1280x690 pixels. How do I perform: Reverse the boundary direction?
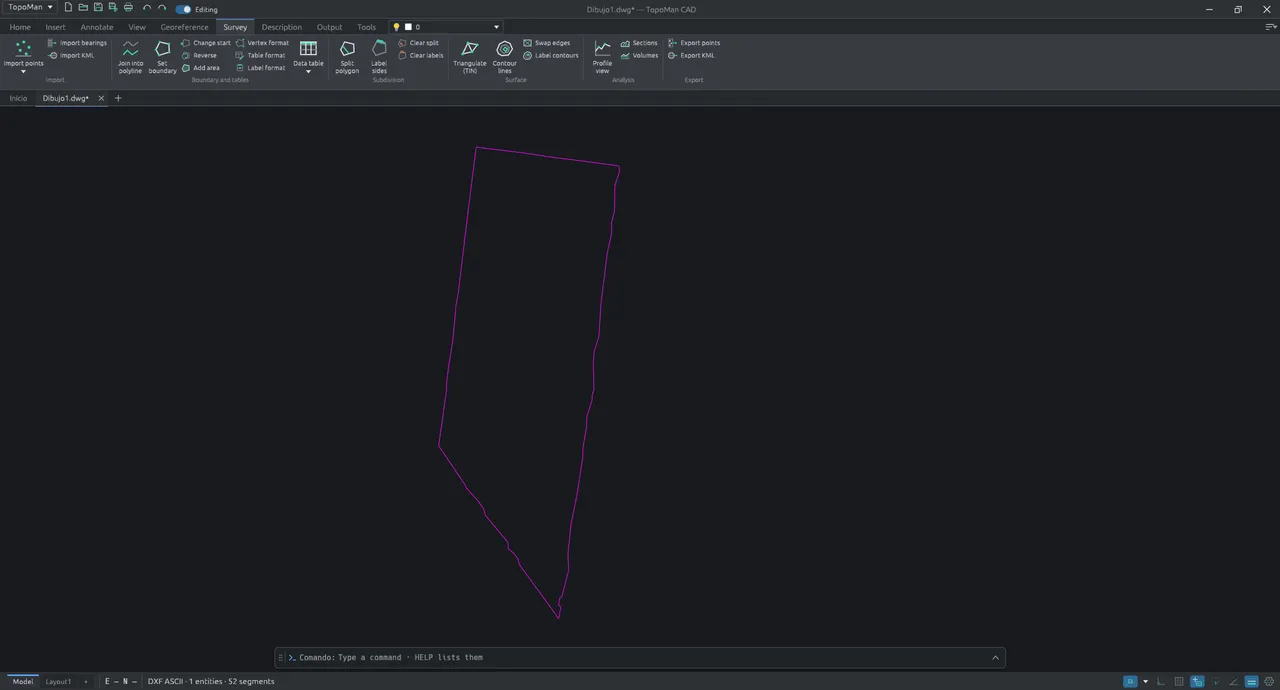coord(199,55)
